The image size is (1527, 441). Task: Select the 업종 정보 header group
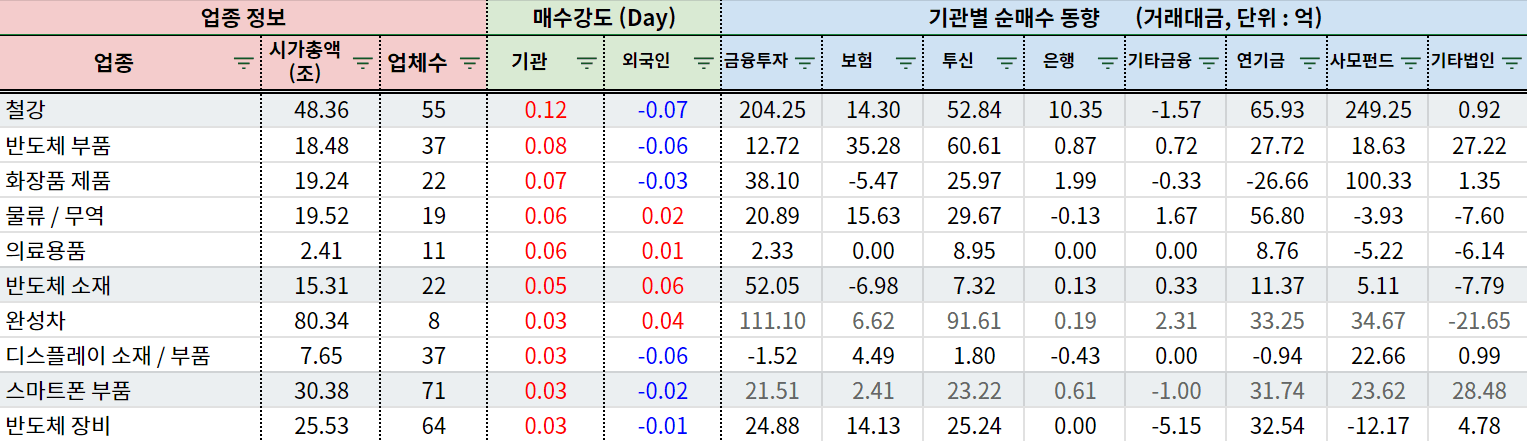point(243,17)
